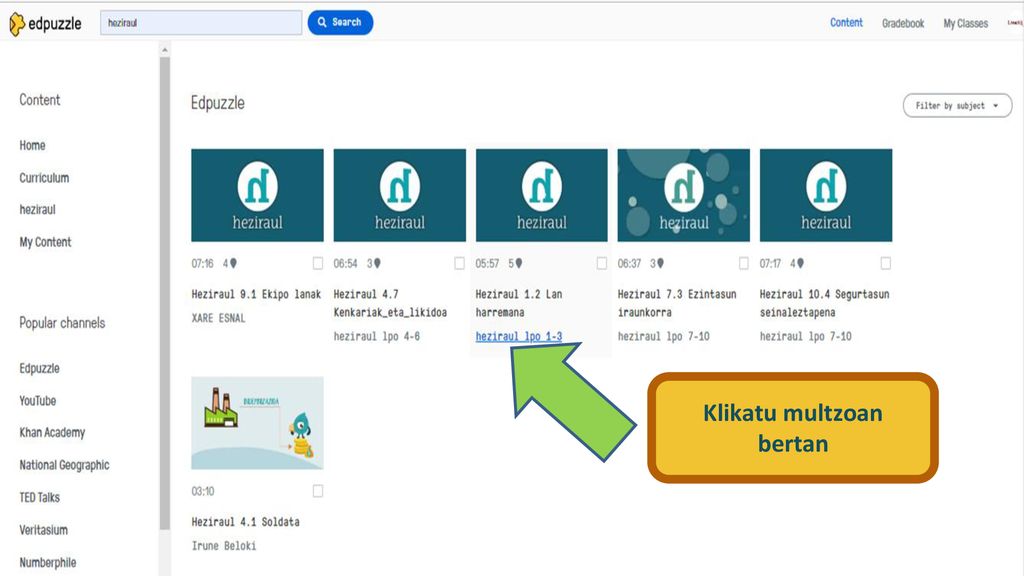This screenshot has width=1024, height=576.
Task: Open Curriculum in the sidebar
Action: click(x=44, y=178)
